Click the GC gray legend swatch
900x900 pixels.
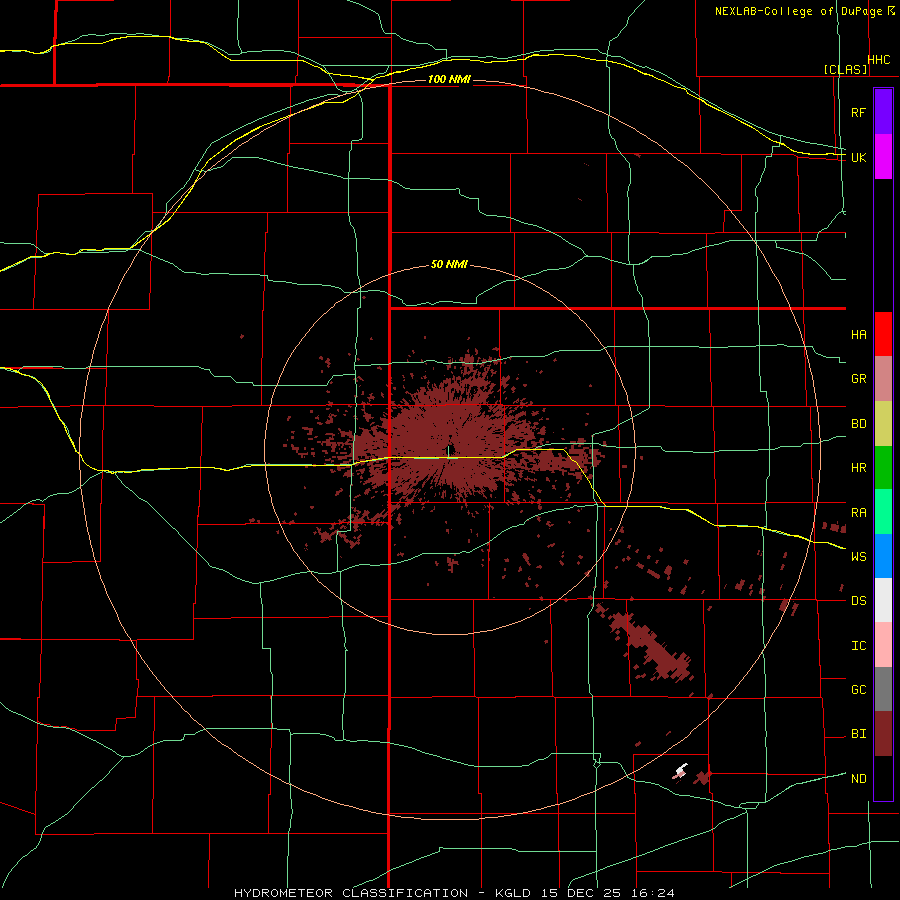pos(883,689)
